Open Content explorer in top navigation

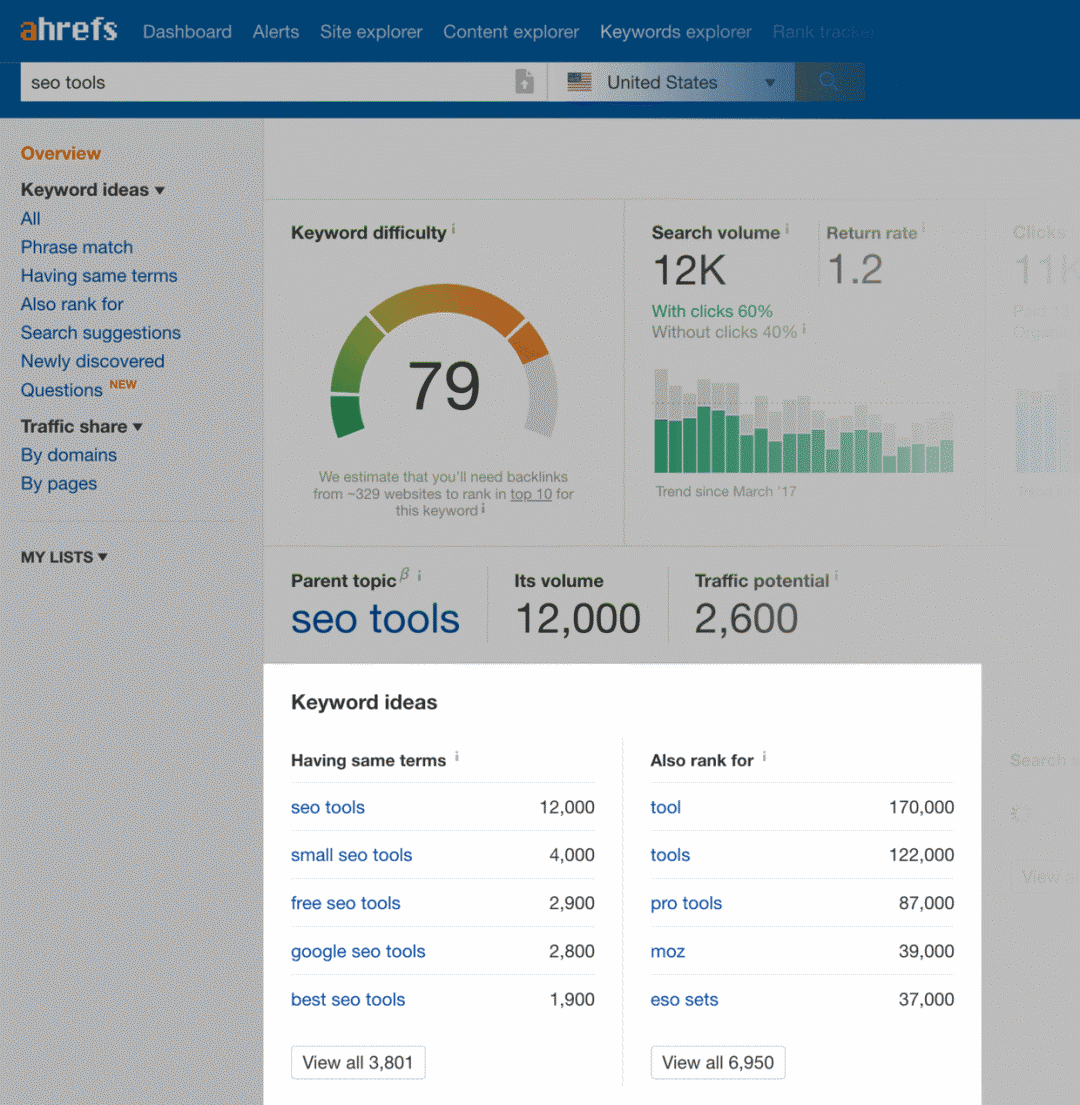pos(511,32)
